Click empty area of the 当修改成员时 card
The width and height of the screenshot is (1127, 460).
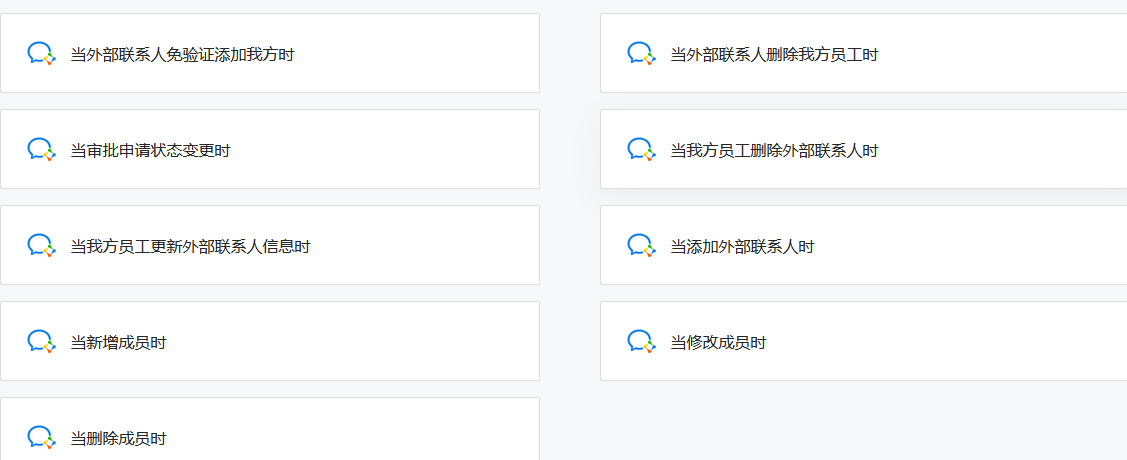point(934,341)
